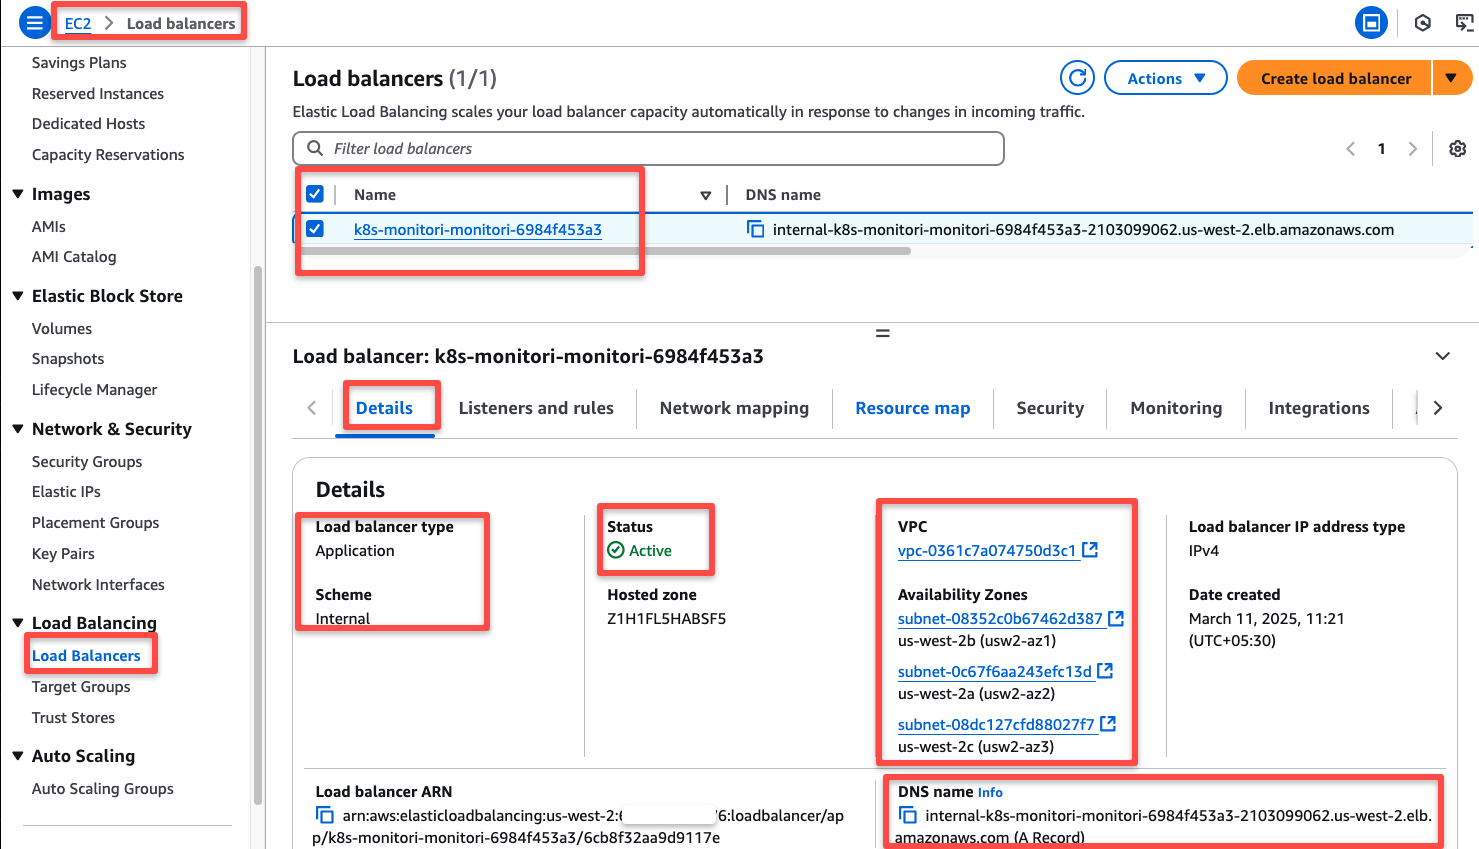1479x849 pixels.
Task: Open Savings Plans in sidebar
Action: (x=79, y=62)
